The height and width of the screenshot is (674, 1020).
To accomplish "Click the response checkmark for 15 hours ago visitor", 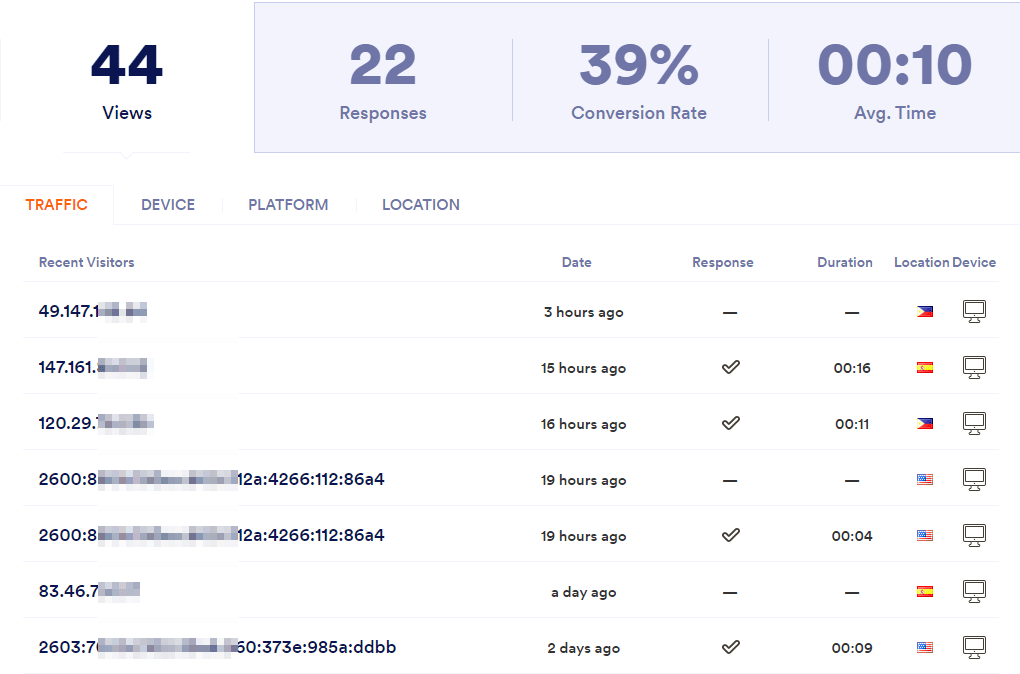I will coord(730,367).
